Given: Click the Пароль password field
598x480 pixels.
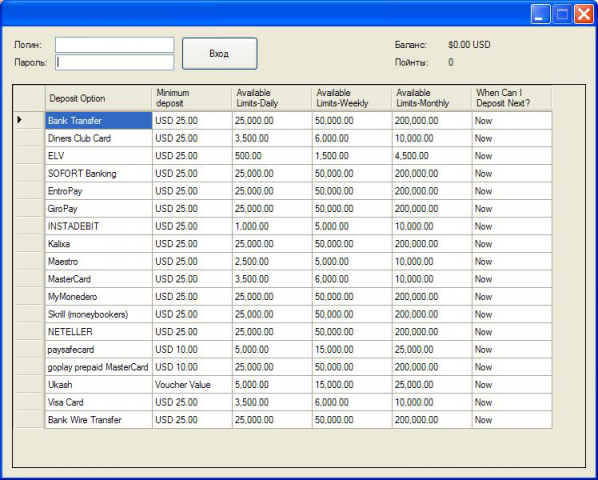Looking at the screenshot, I should click(114, 63).
